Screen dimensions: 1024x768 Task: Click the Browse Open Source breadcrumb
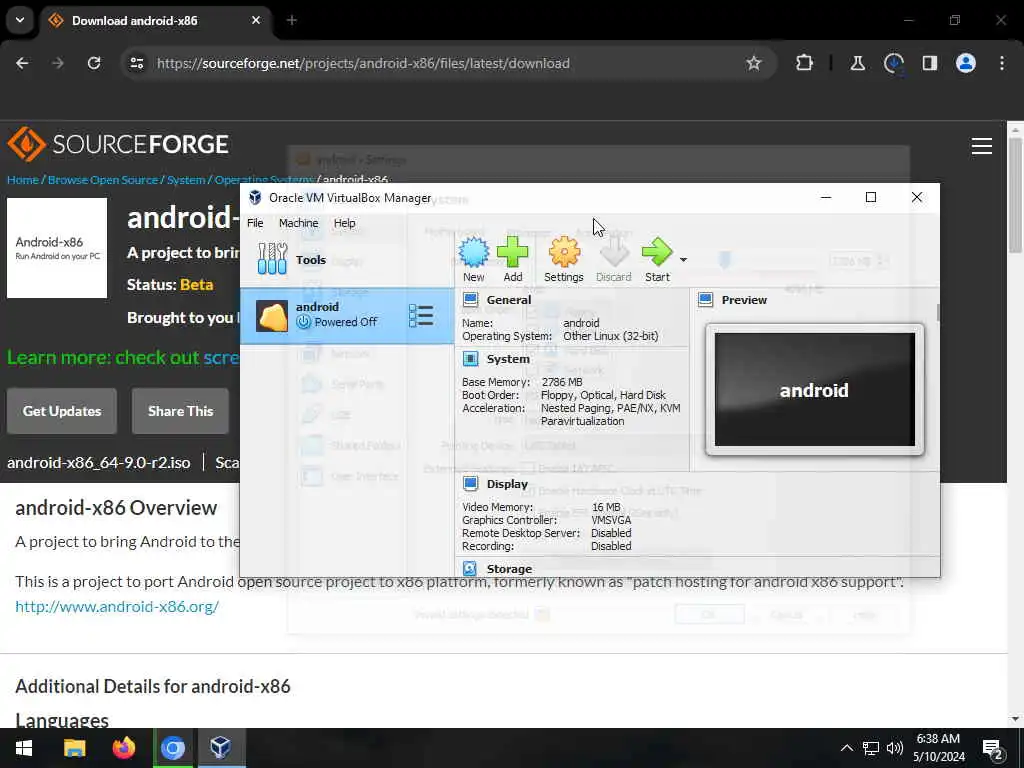click(103, 180)
